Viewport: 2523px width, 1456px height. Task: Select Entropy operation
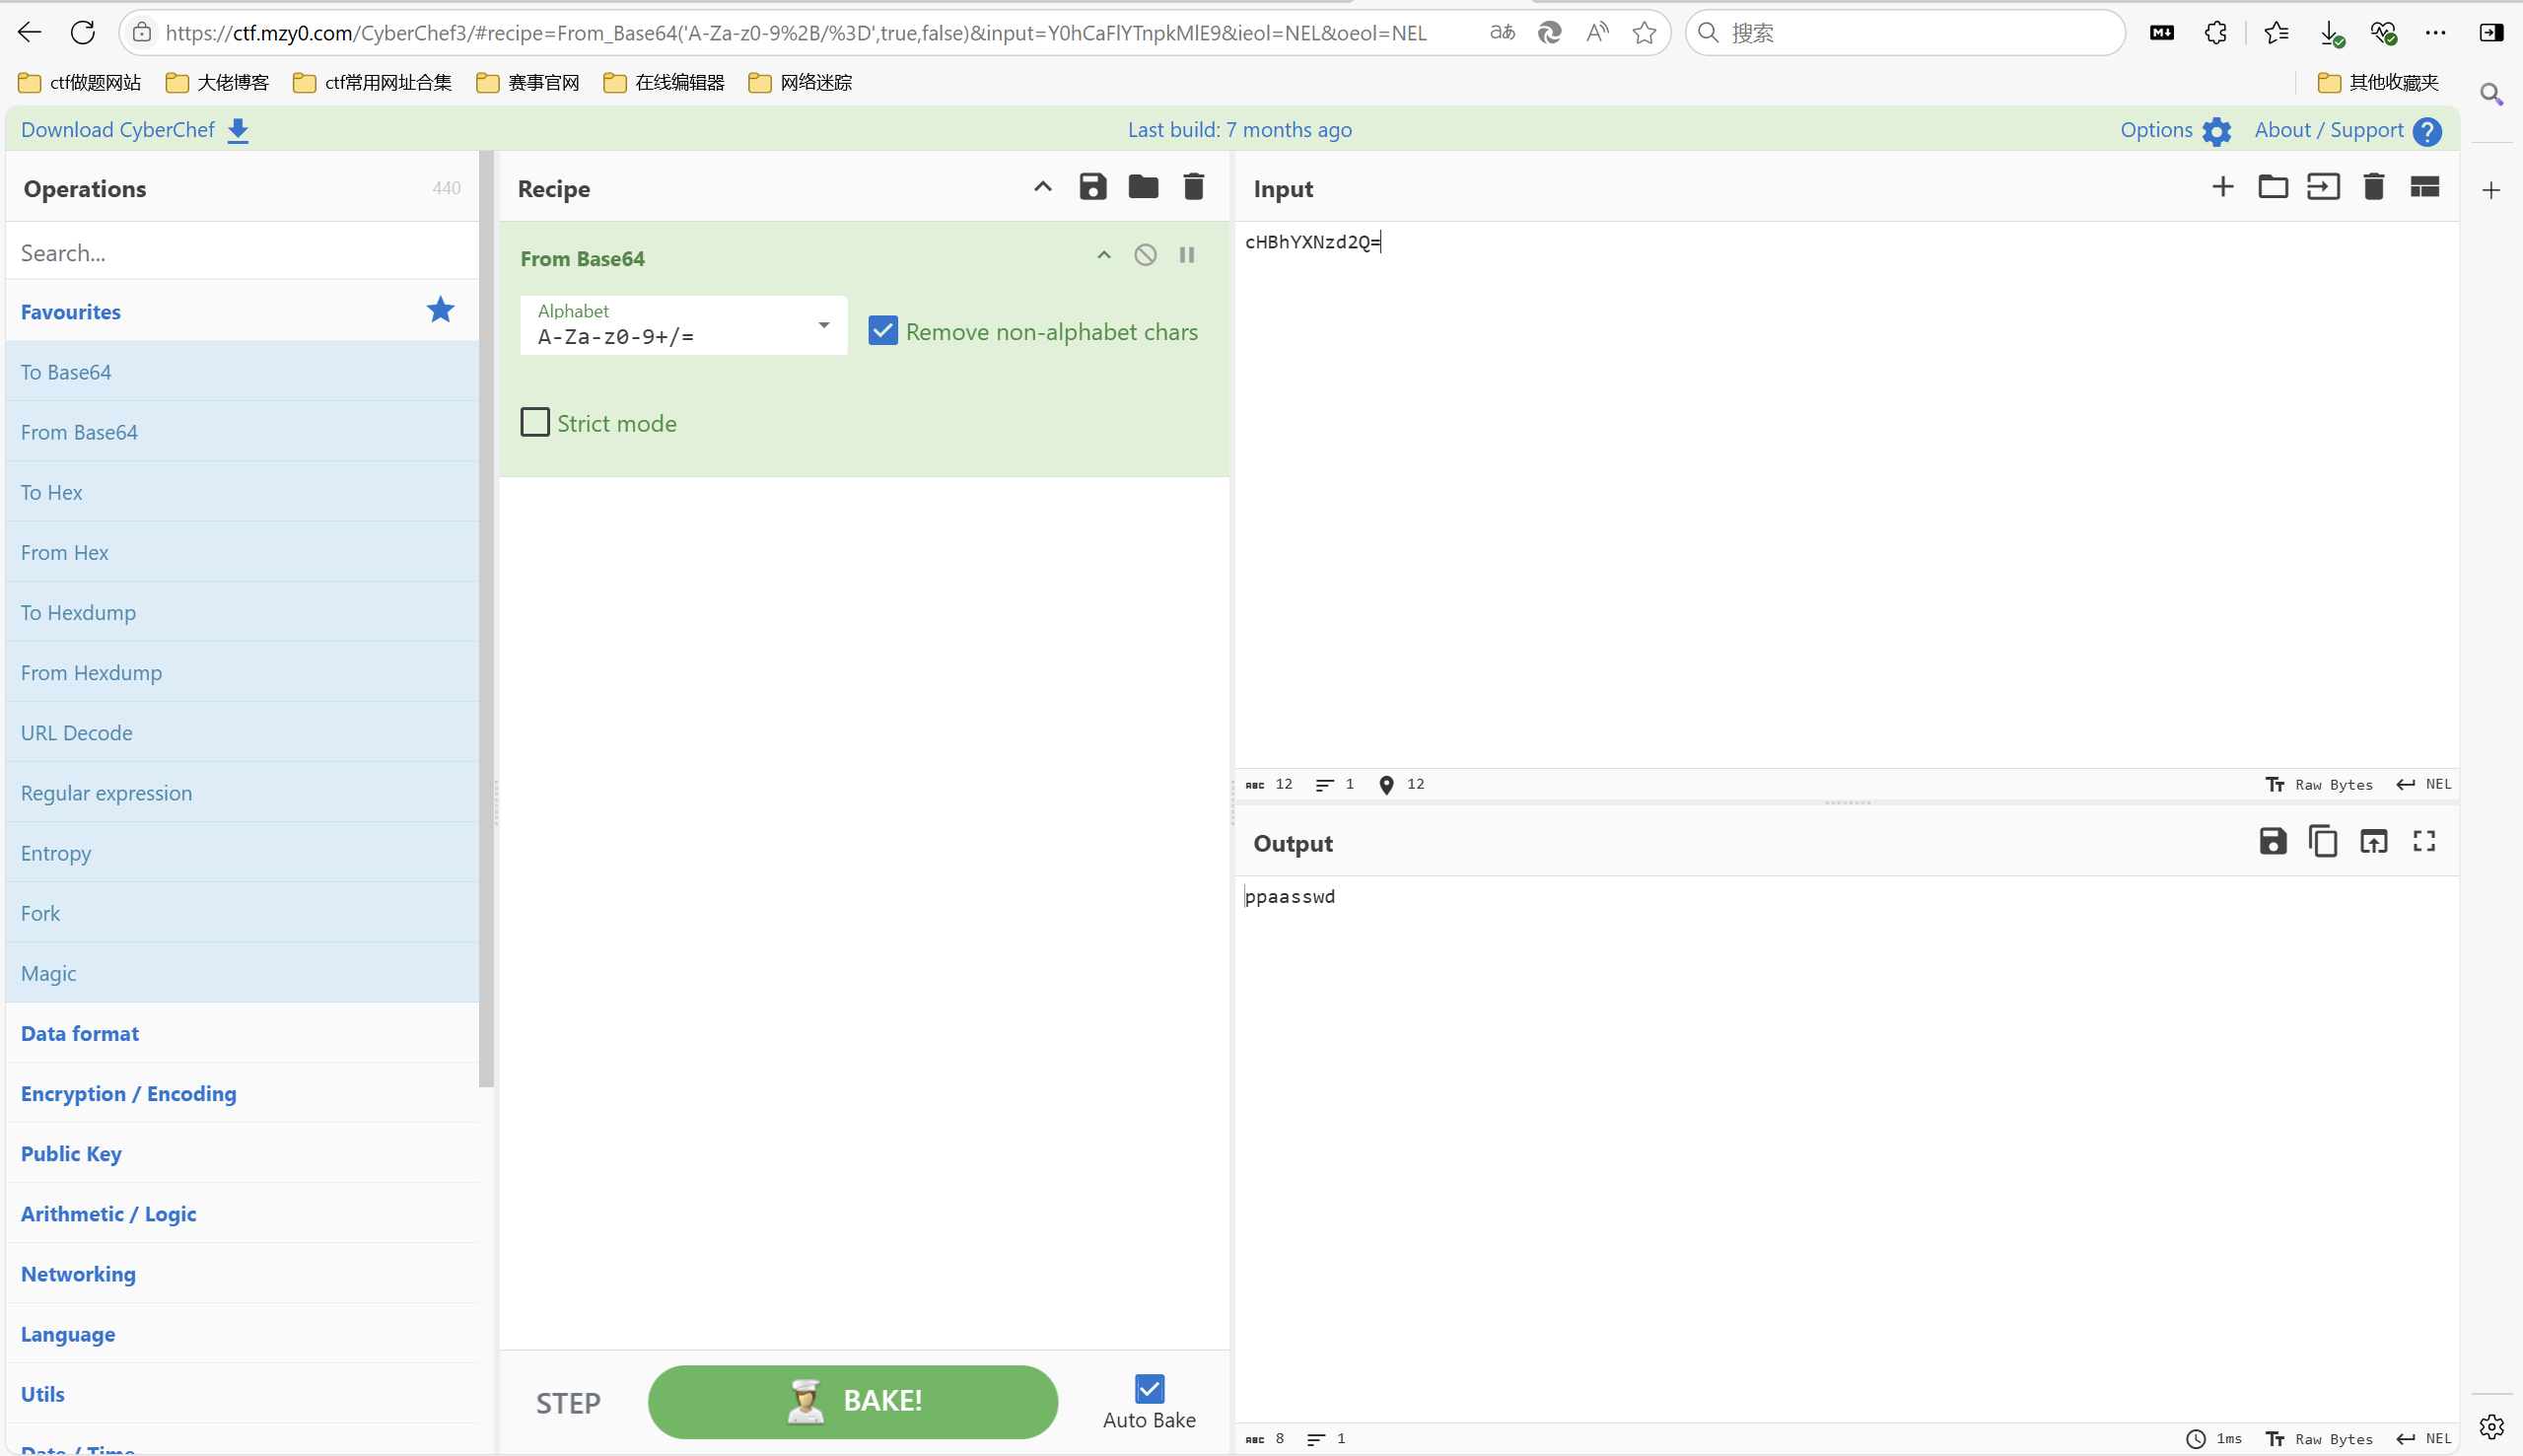(x=243, y=852)
